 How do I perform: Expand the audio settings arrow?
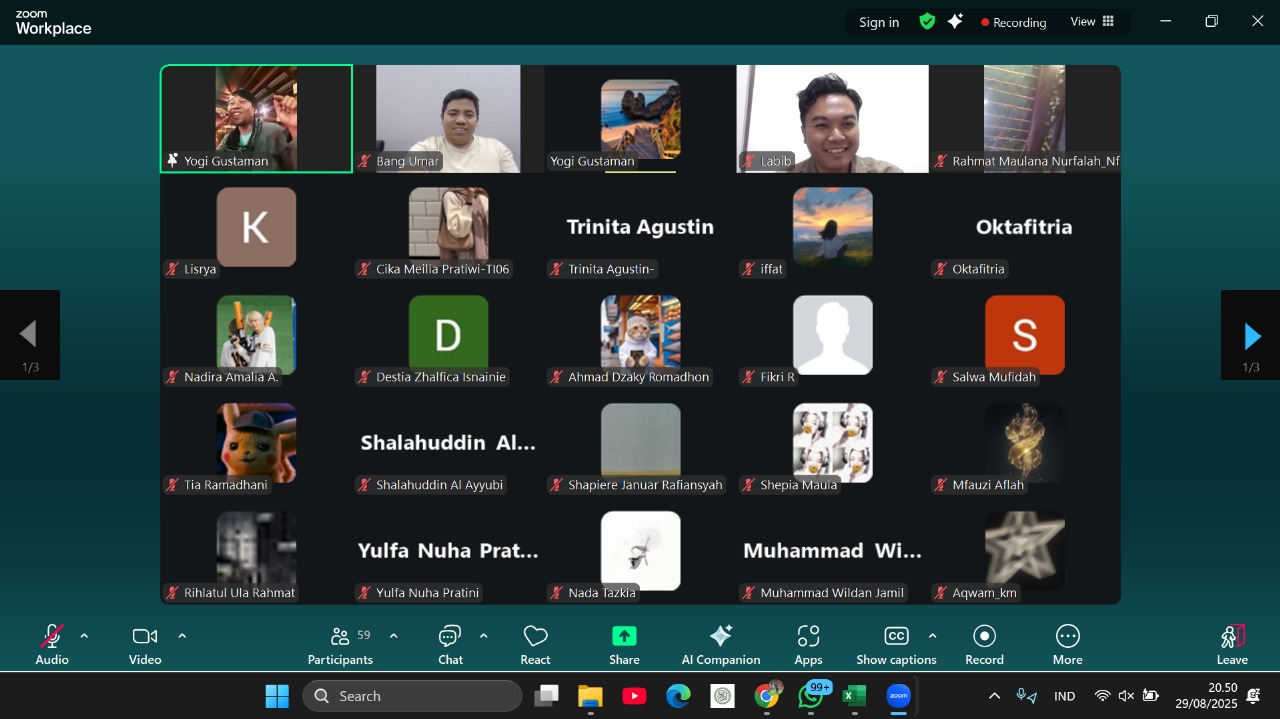[x=84, y=636]
